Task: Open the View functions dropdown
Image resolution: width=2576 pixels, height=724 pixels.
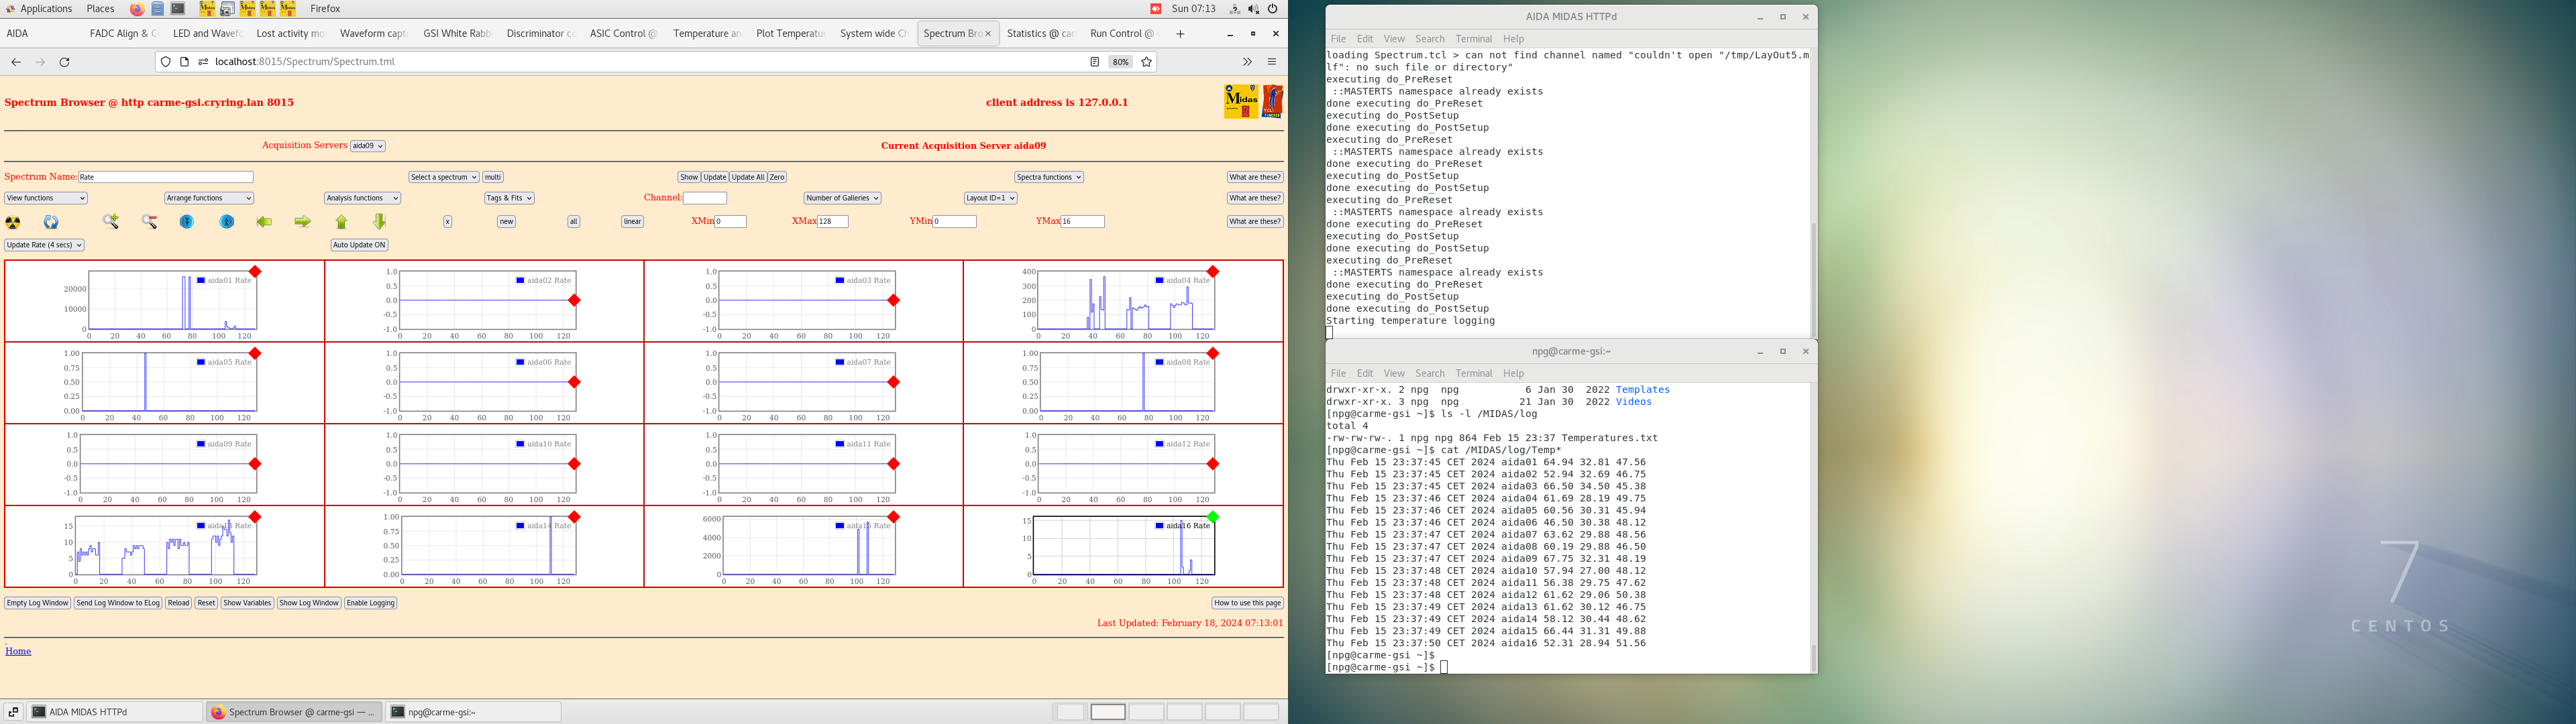Action: (45, 198)
